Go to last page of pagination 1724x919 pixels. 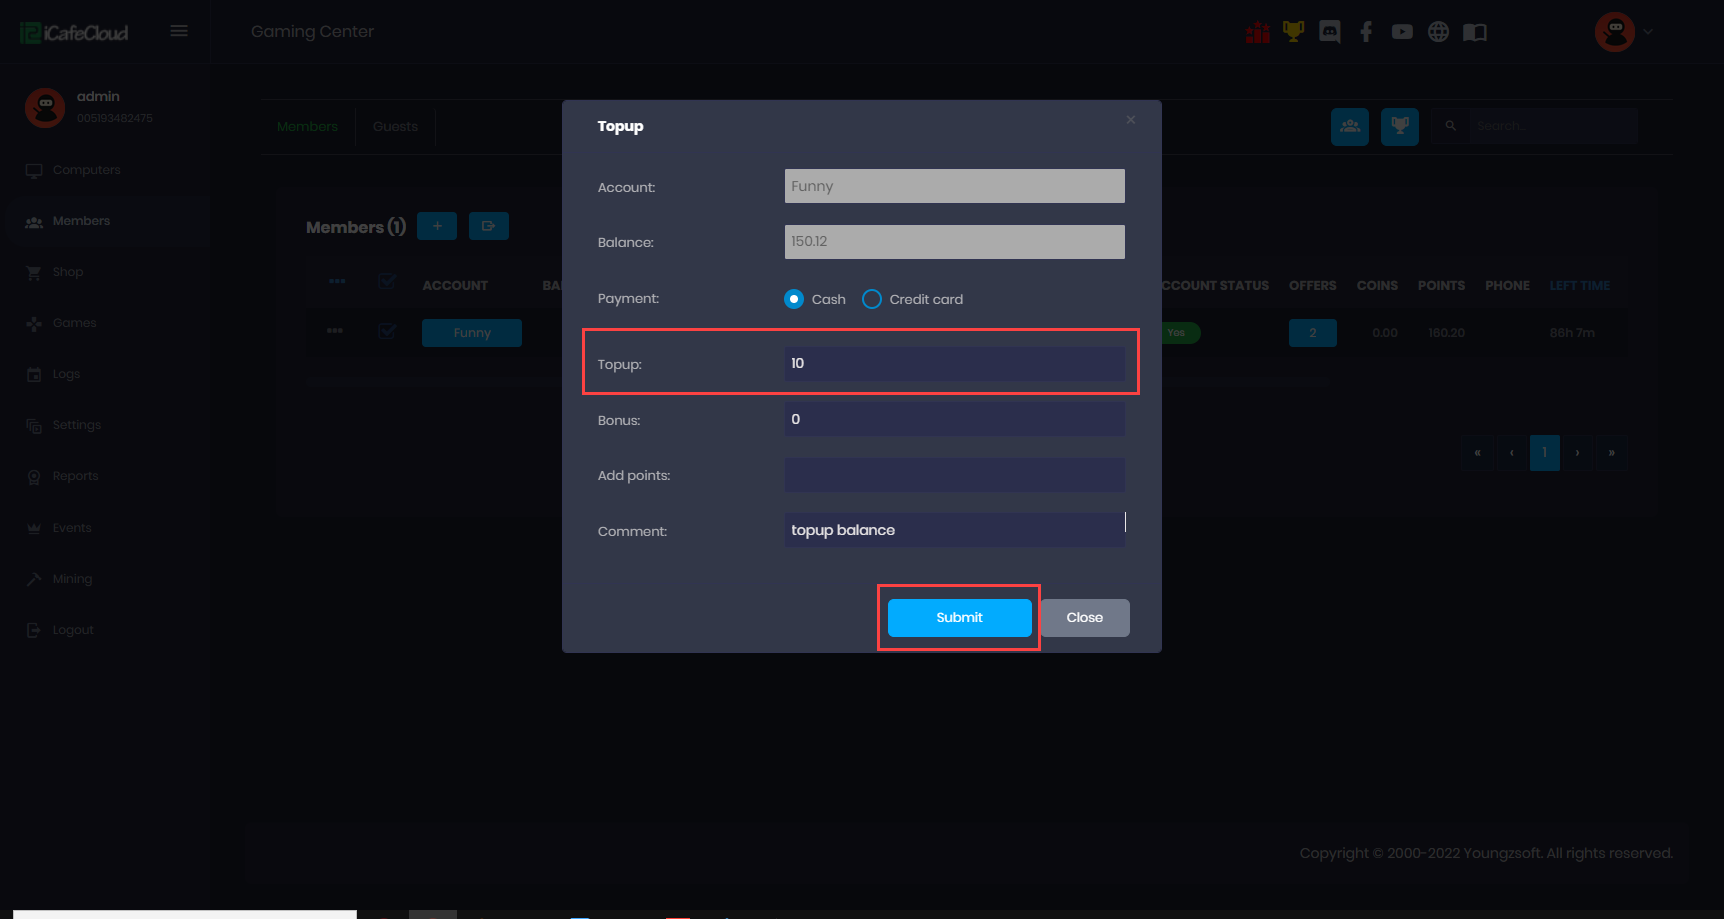1612,453
